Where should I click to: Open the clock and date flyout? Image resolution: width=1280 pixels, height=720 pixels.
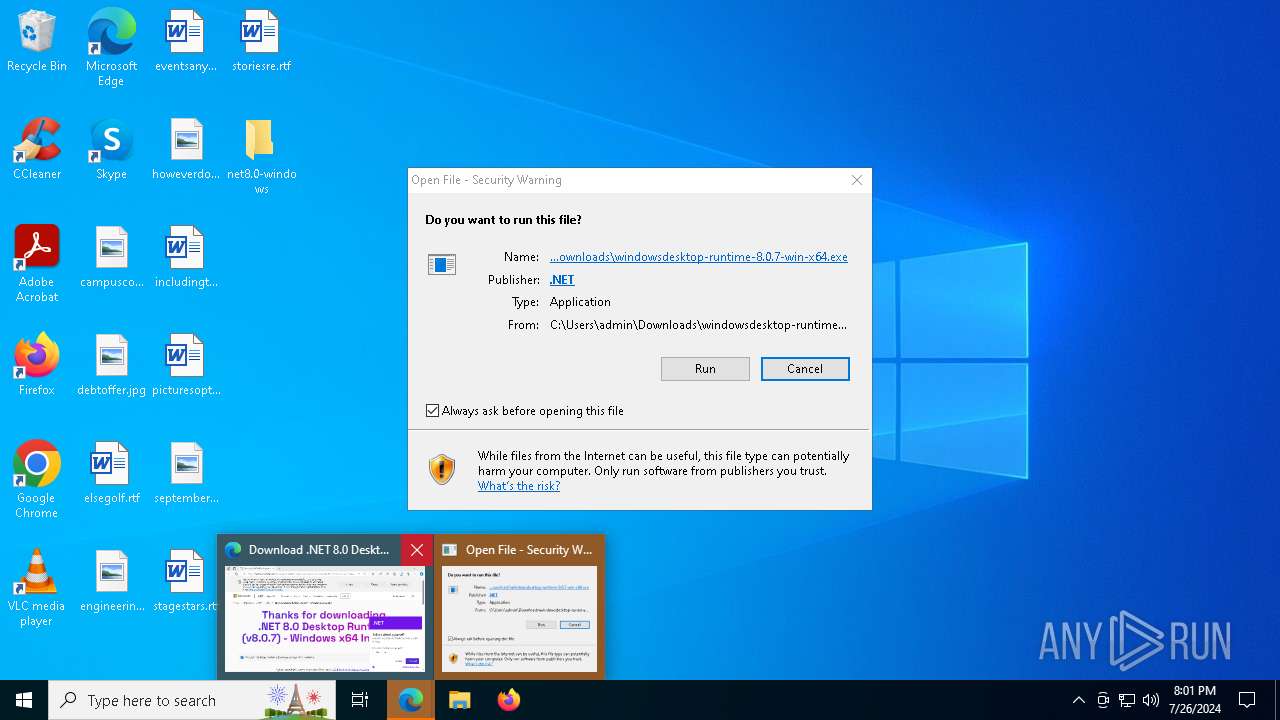(1195, 700)
